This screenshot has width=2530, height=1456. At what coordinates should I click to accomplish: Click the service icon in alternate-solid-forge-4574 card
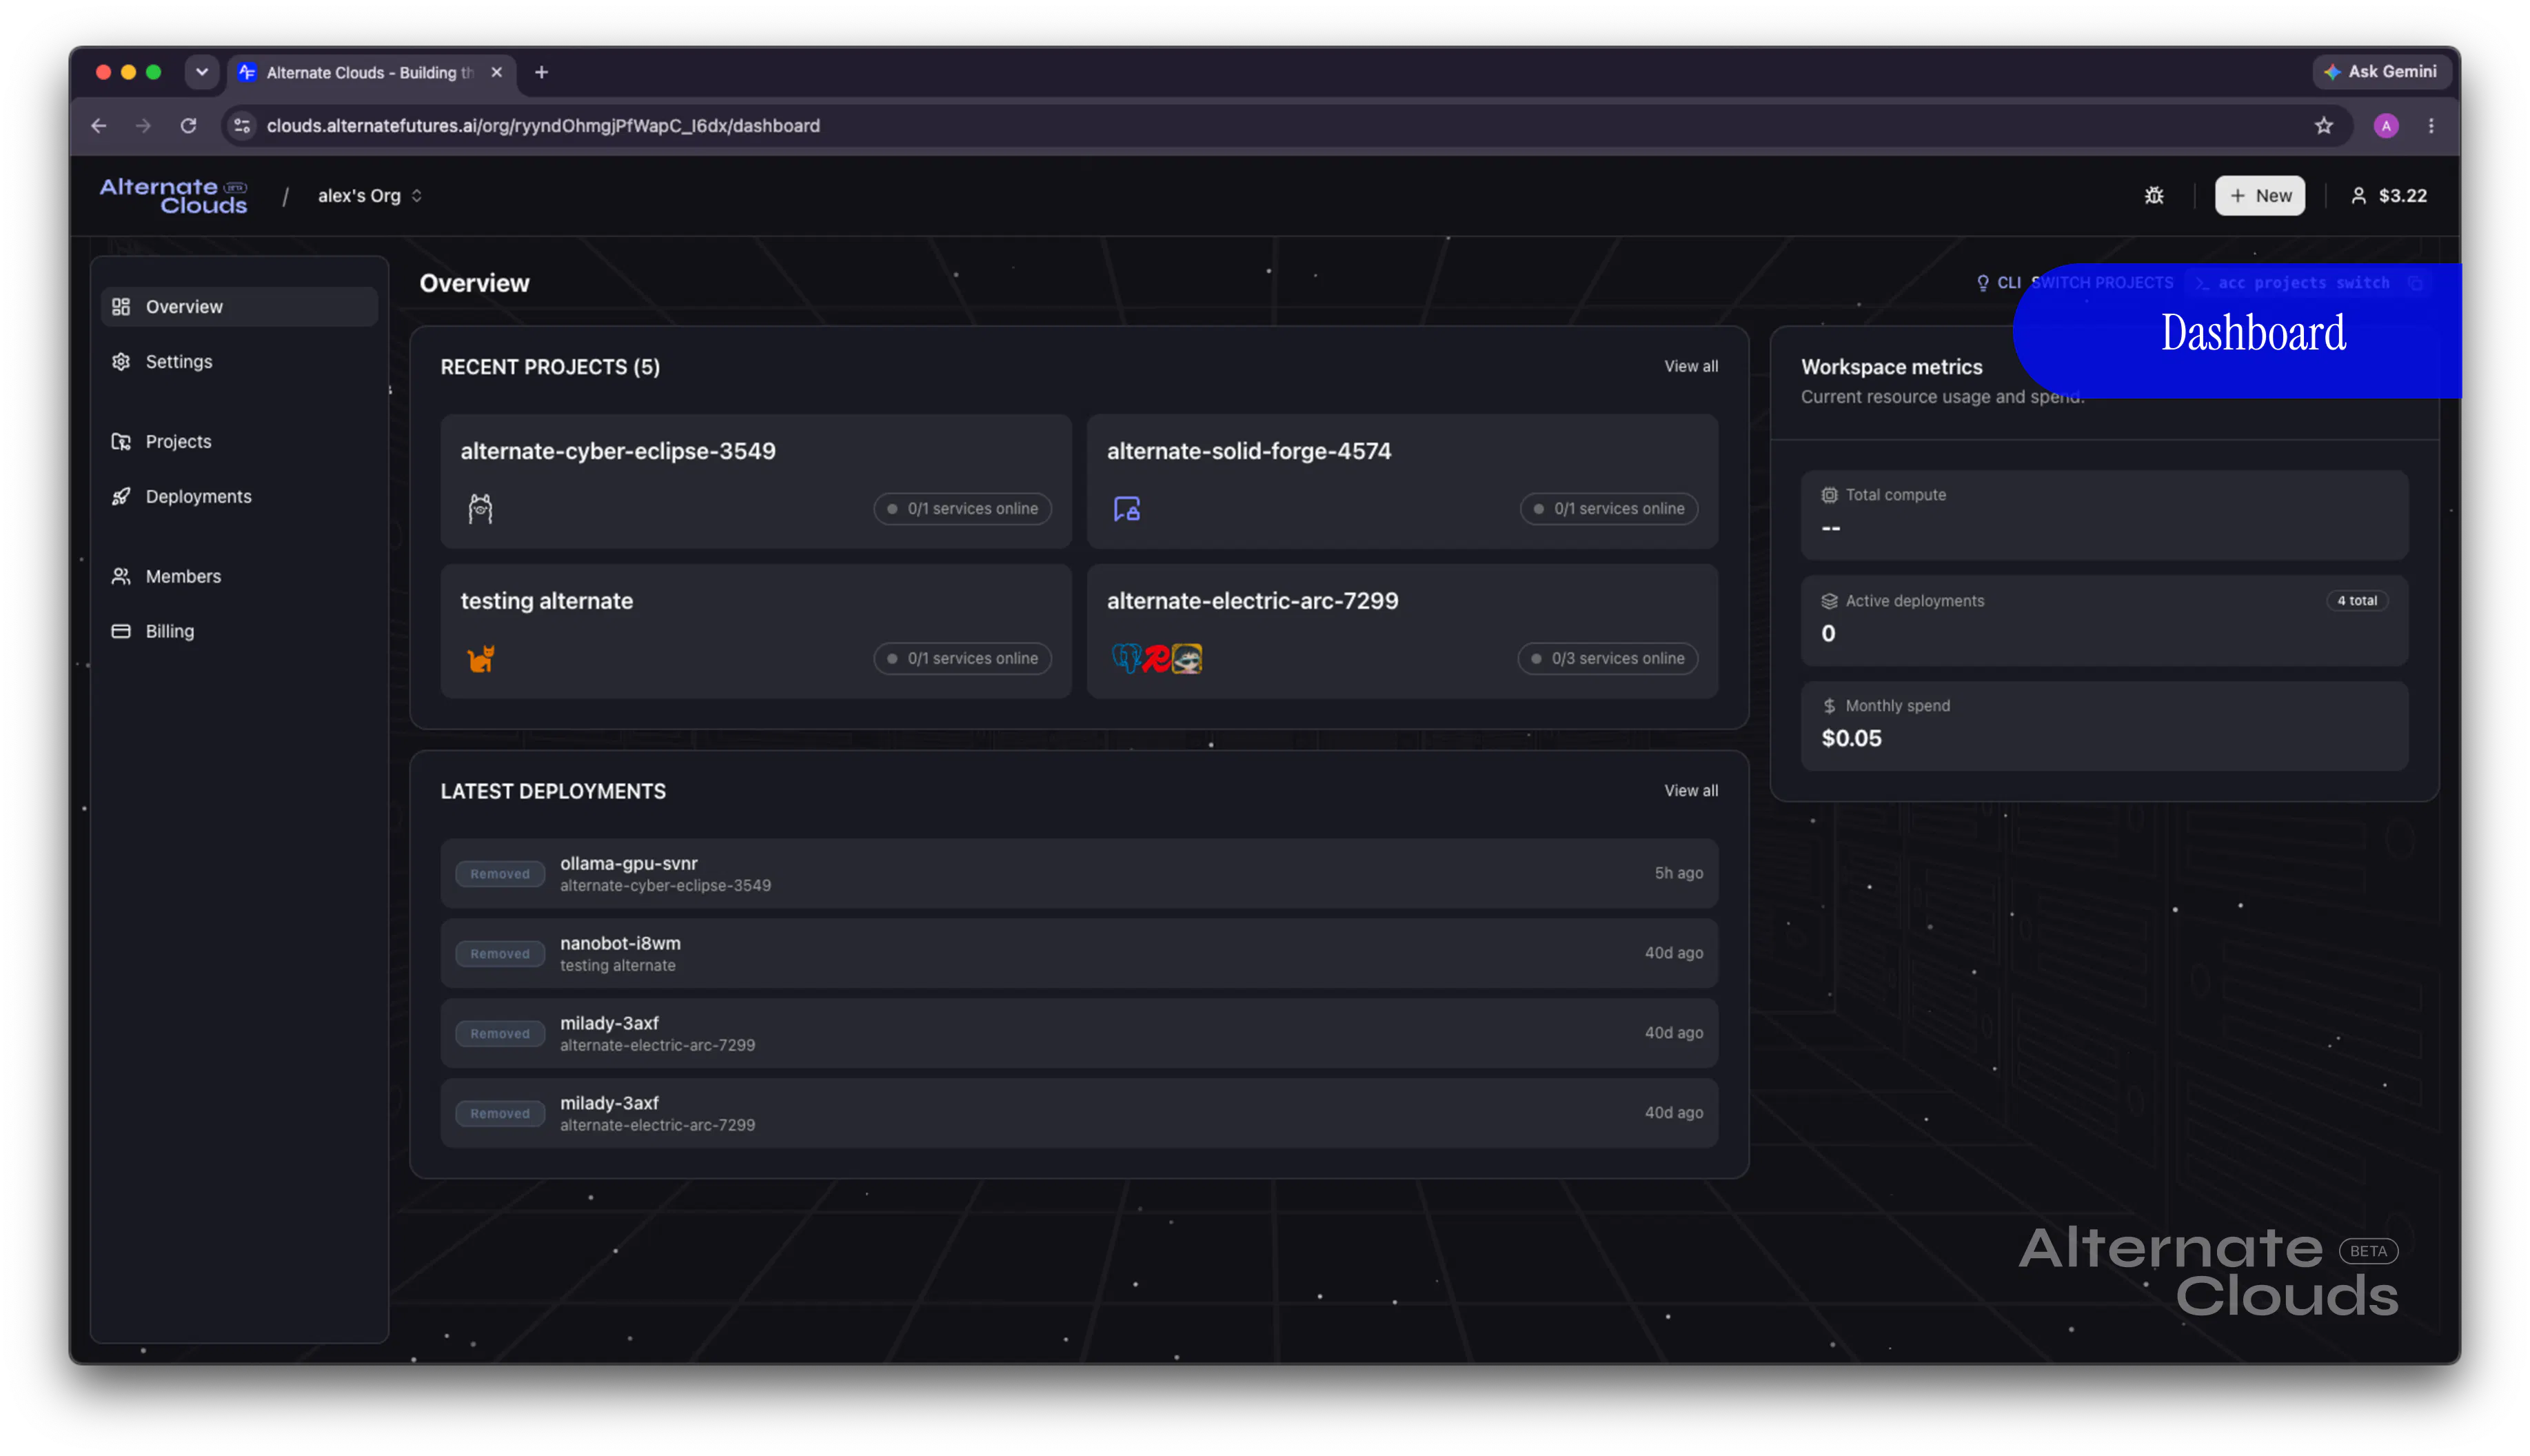[x=1127, y=509]
